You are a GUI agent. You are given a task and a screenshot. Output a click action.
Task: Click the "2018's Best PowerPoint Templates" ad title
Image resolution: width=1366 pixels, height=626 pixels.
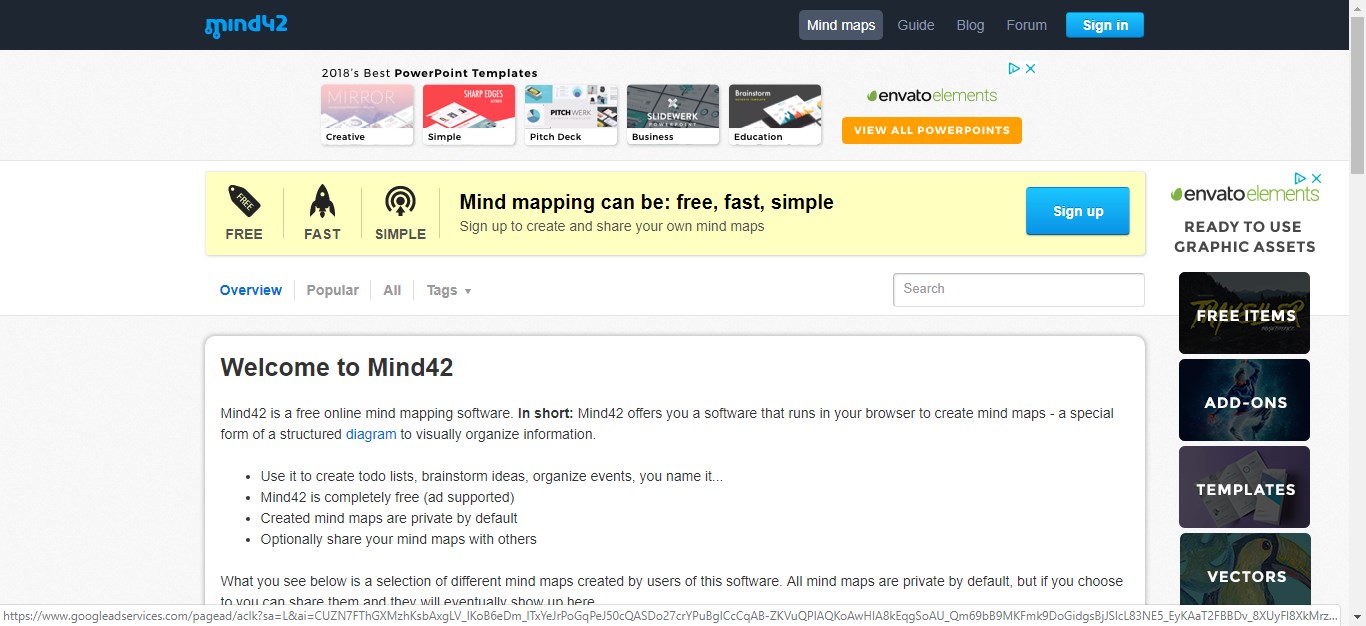click(x=430, y=73)
